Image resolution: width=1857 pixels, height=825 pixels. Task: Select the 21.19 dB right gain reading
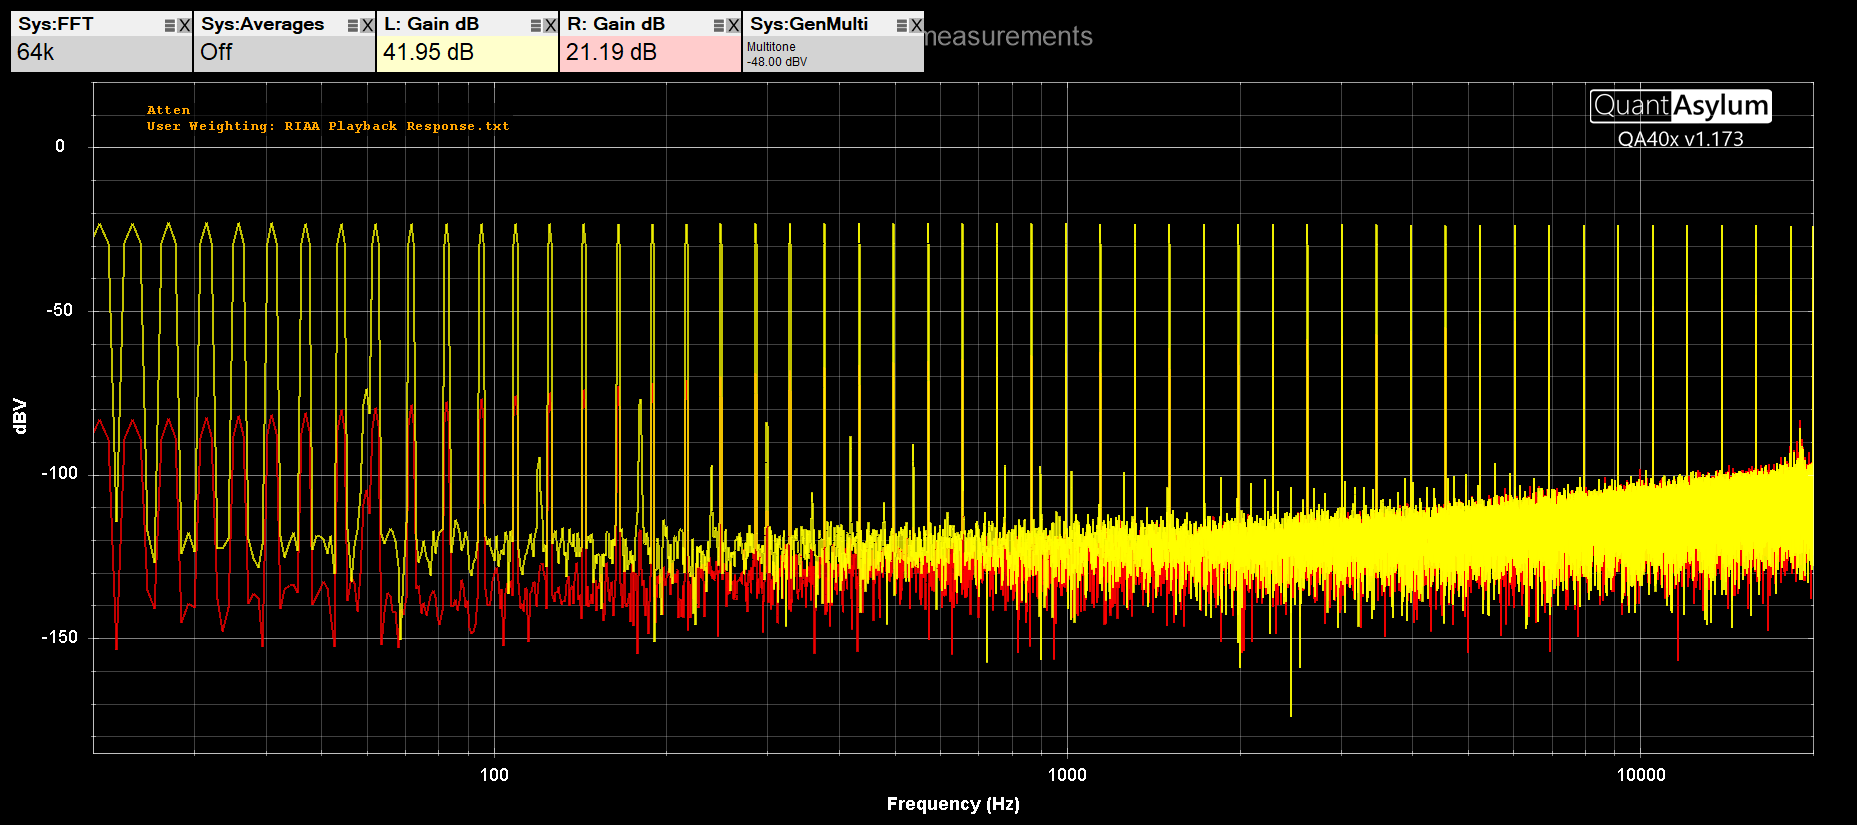click(x=611, y=52)
